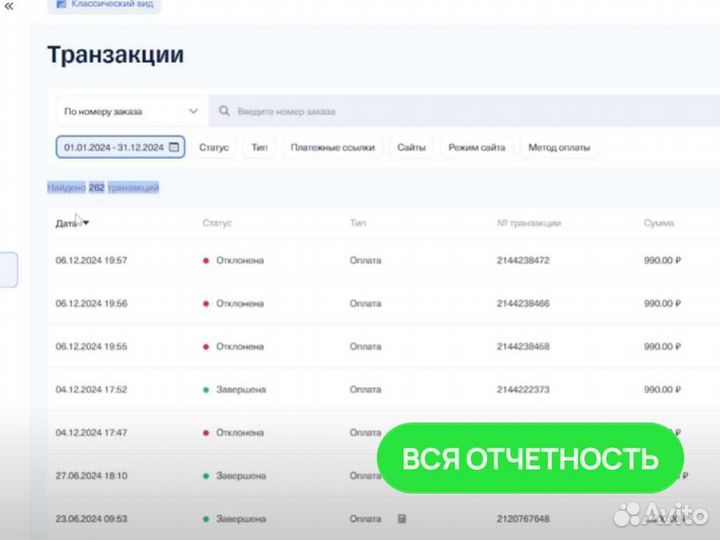Open the Платежные ссылки filter
720x540 pixels.
pyautogui.click(x=333, y=147)
